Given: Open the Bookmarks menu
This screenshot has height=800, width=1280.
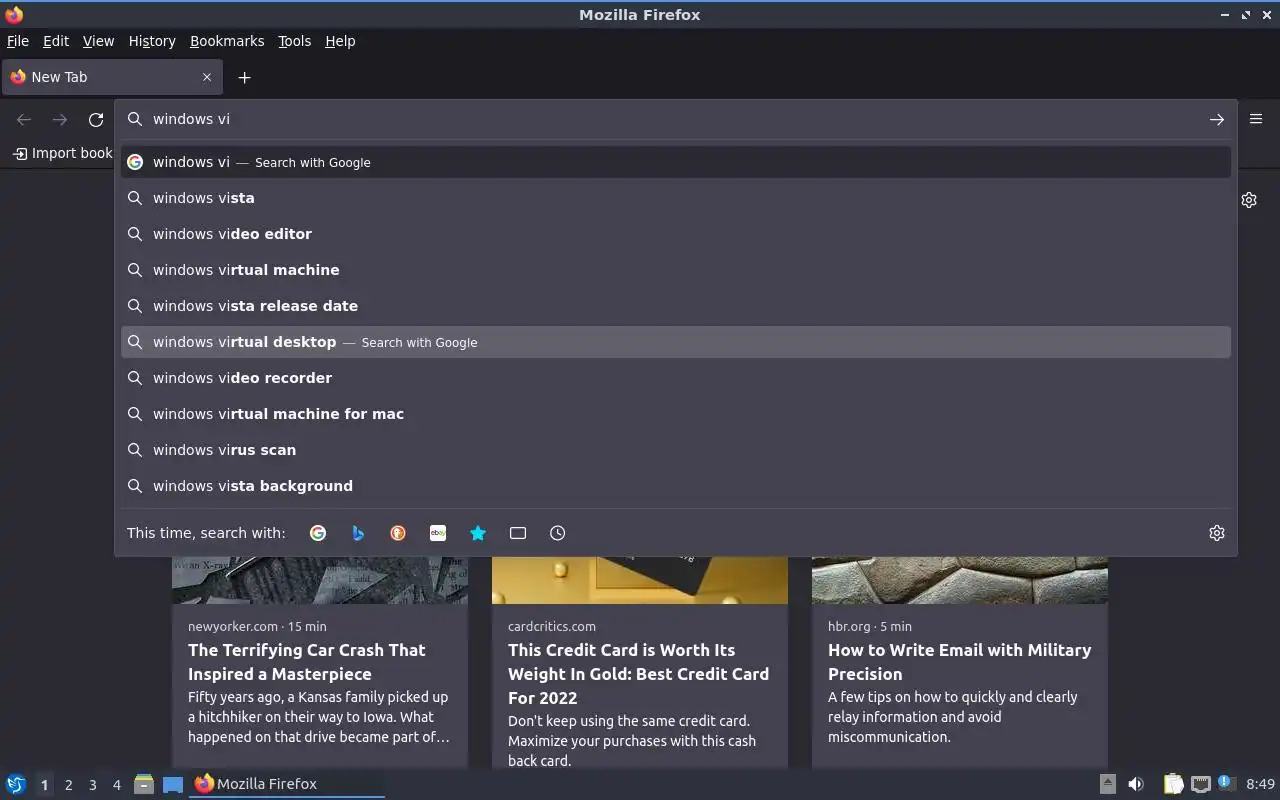Looking at the screenshot, I should coord(227,41).
